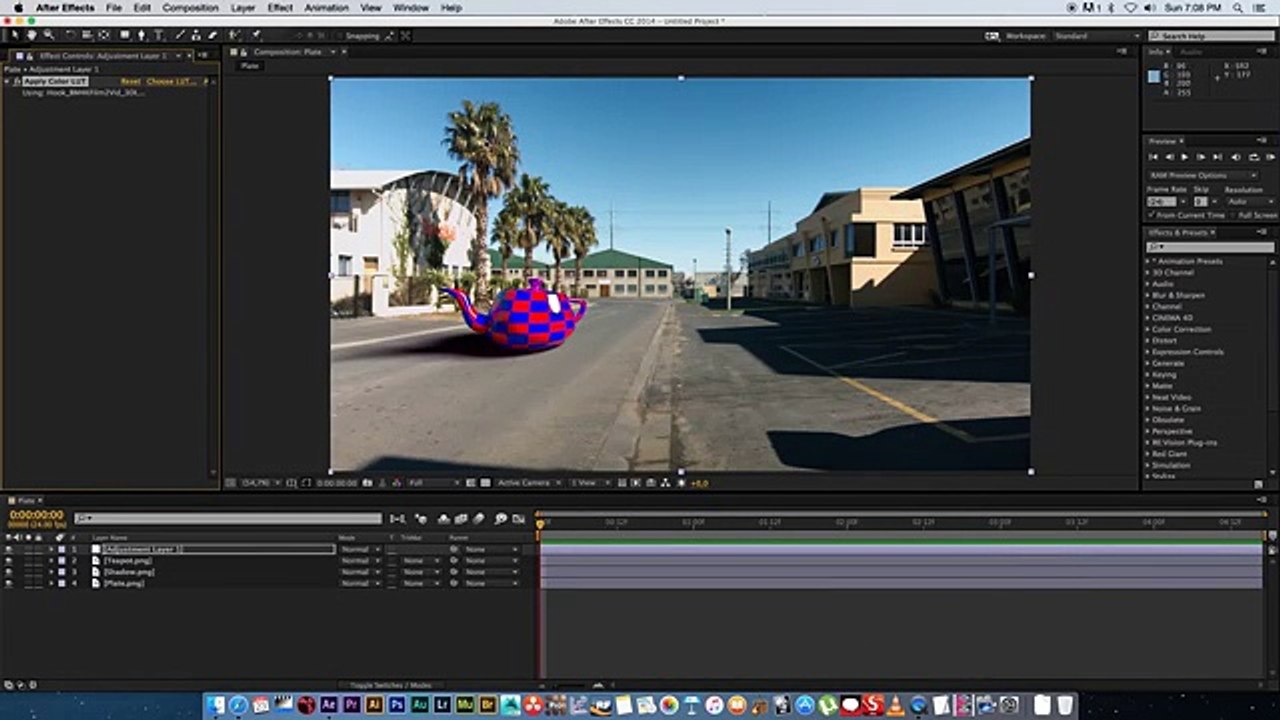The width and height of the screenshot is (1280, 720).
Task: Expand Color Correction effects category
Action: [1147, 329]
